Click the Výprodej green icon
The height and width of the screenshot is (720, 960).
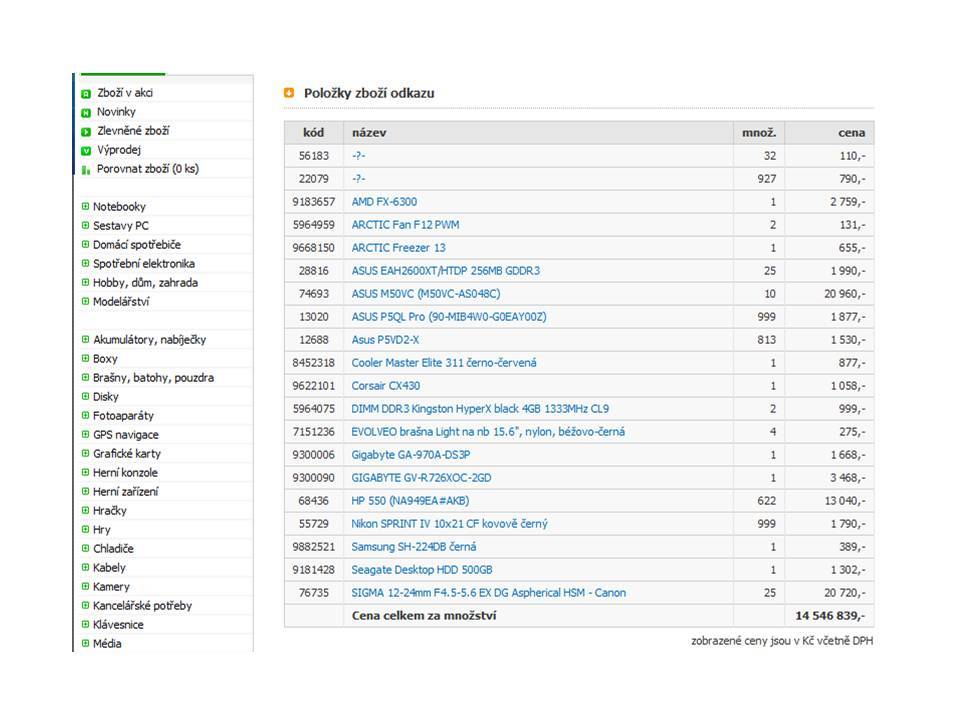[86, 151]
